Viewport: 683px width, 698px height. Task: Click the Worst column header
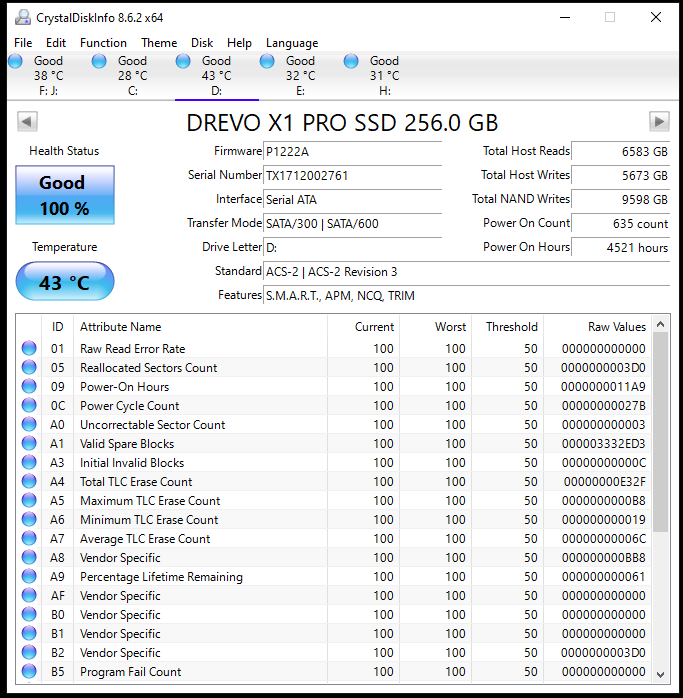point(436,327)
